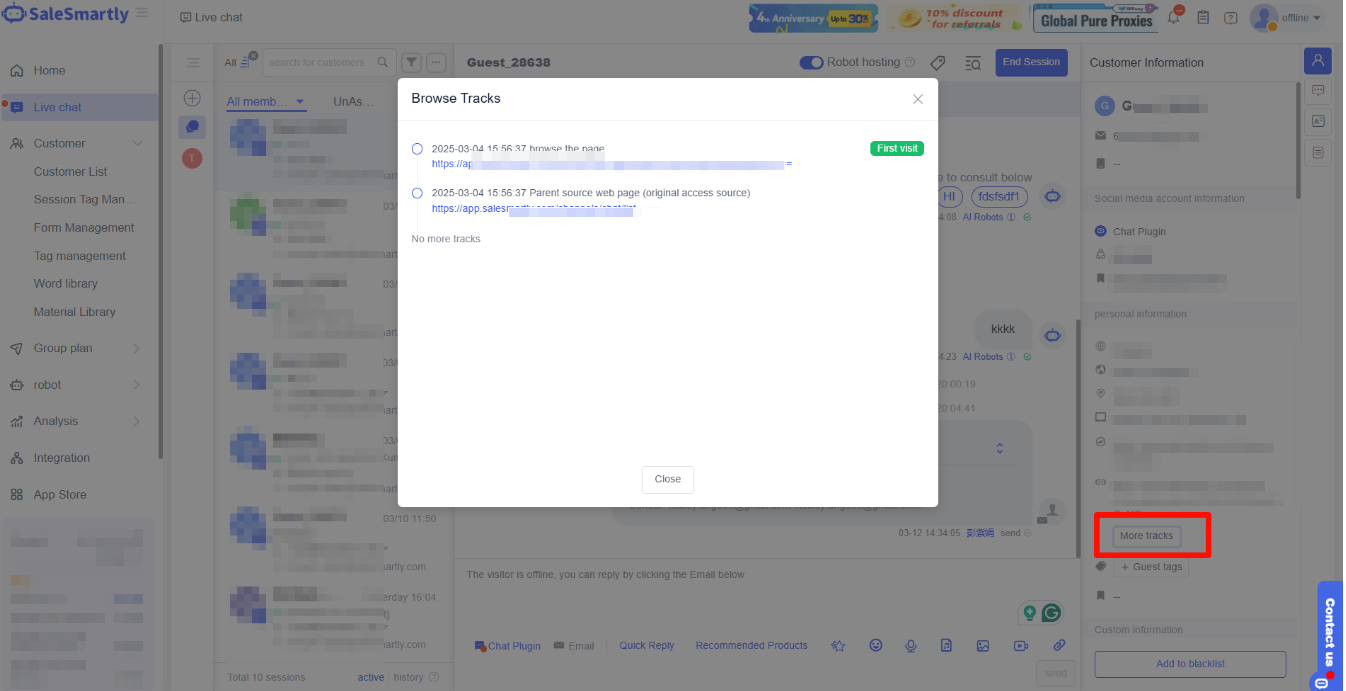Image resolution: width=1346 pixels, height=691 pixels.
Task: Click the image upload icon
Action: tap(983, 646)
